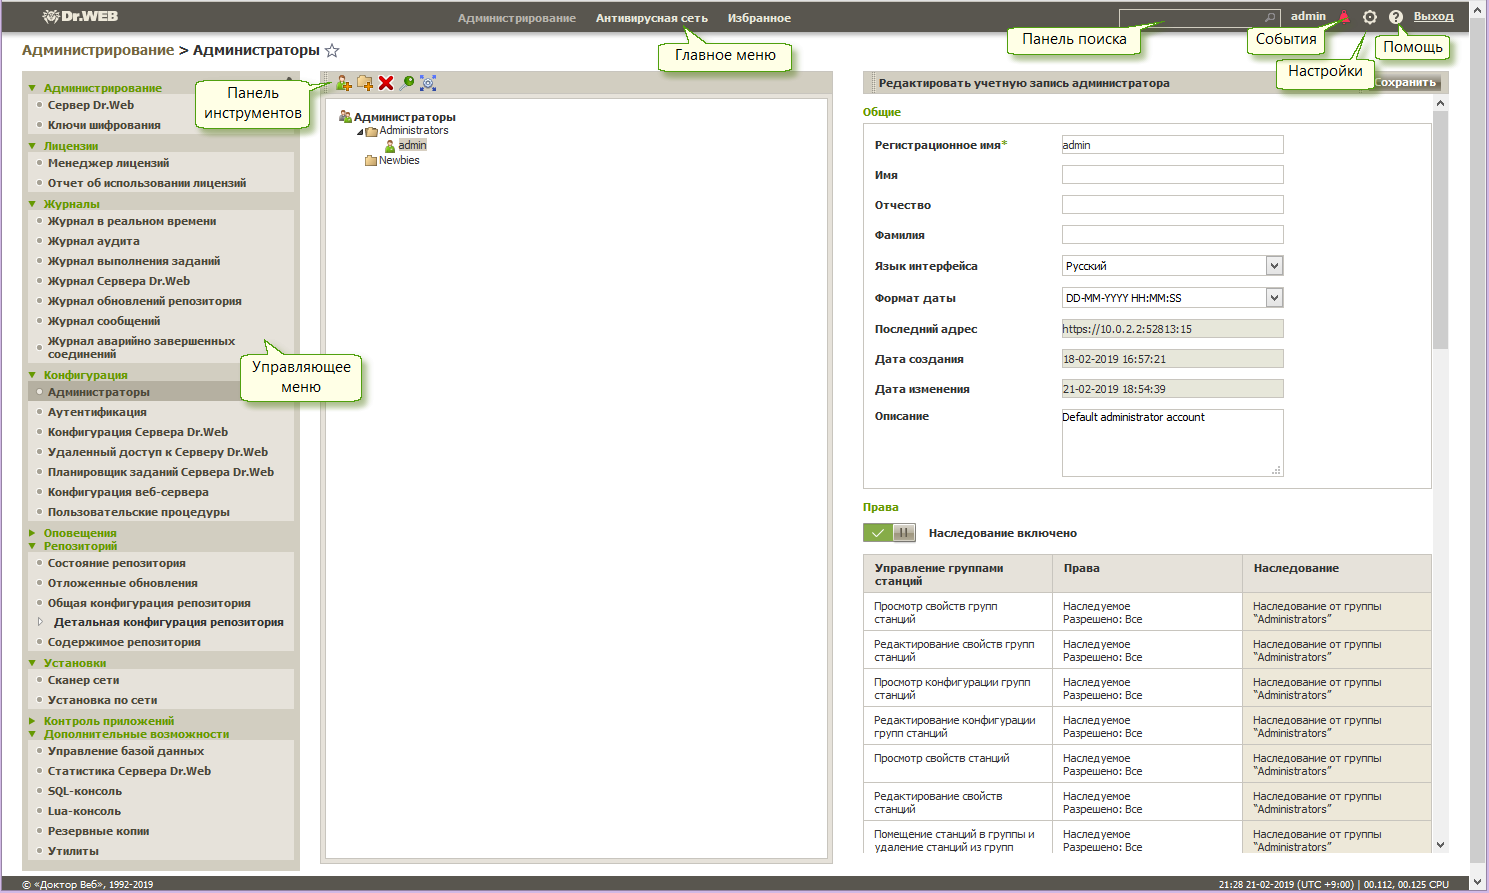
Task: Collapse the Репозиторий section in sidebar
Action: coord(32,547)
